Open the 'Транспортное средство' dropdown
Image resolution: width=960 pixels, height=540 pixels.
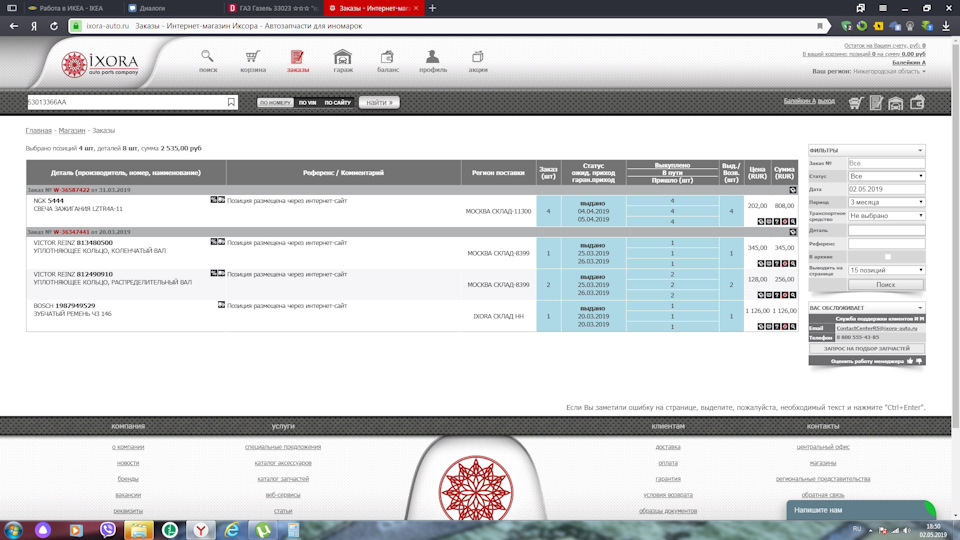(886, 216)
